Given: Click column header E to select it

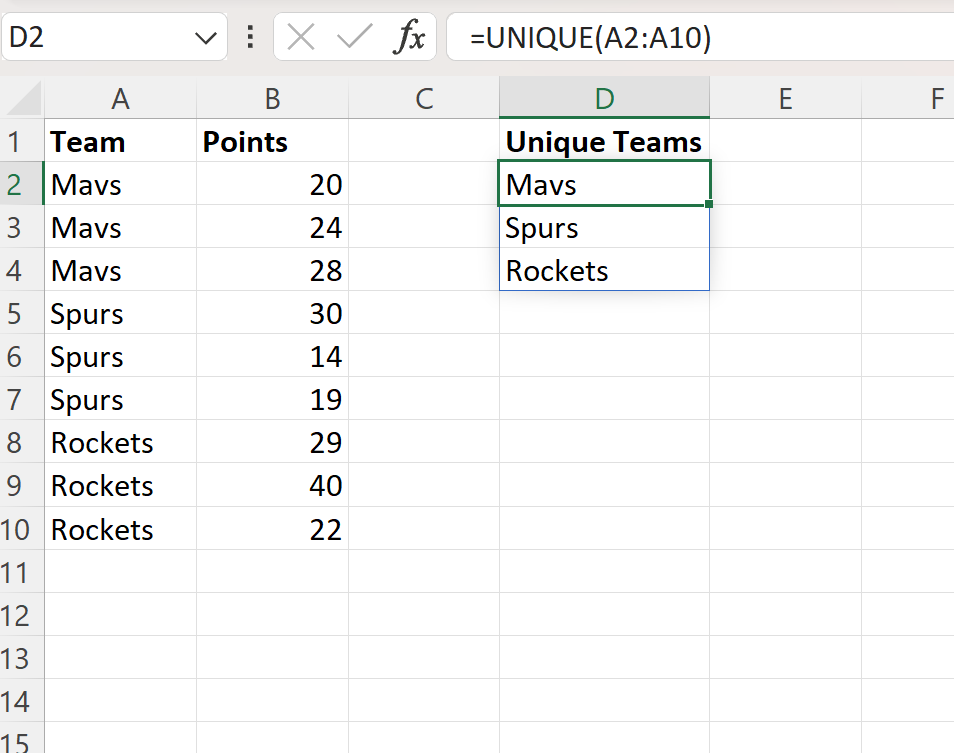Looking at the screenshot, I should click(785, 98).
